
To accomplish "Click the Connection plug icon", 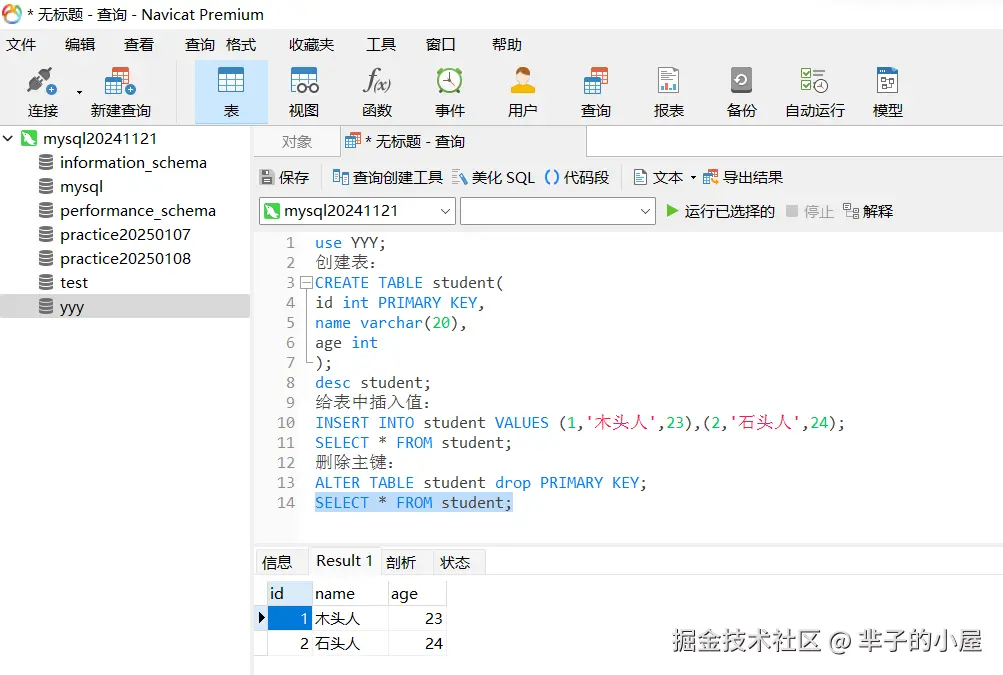I will [42, 82].
